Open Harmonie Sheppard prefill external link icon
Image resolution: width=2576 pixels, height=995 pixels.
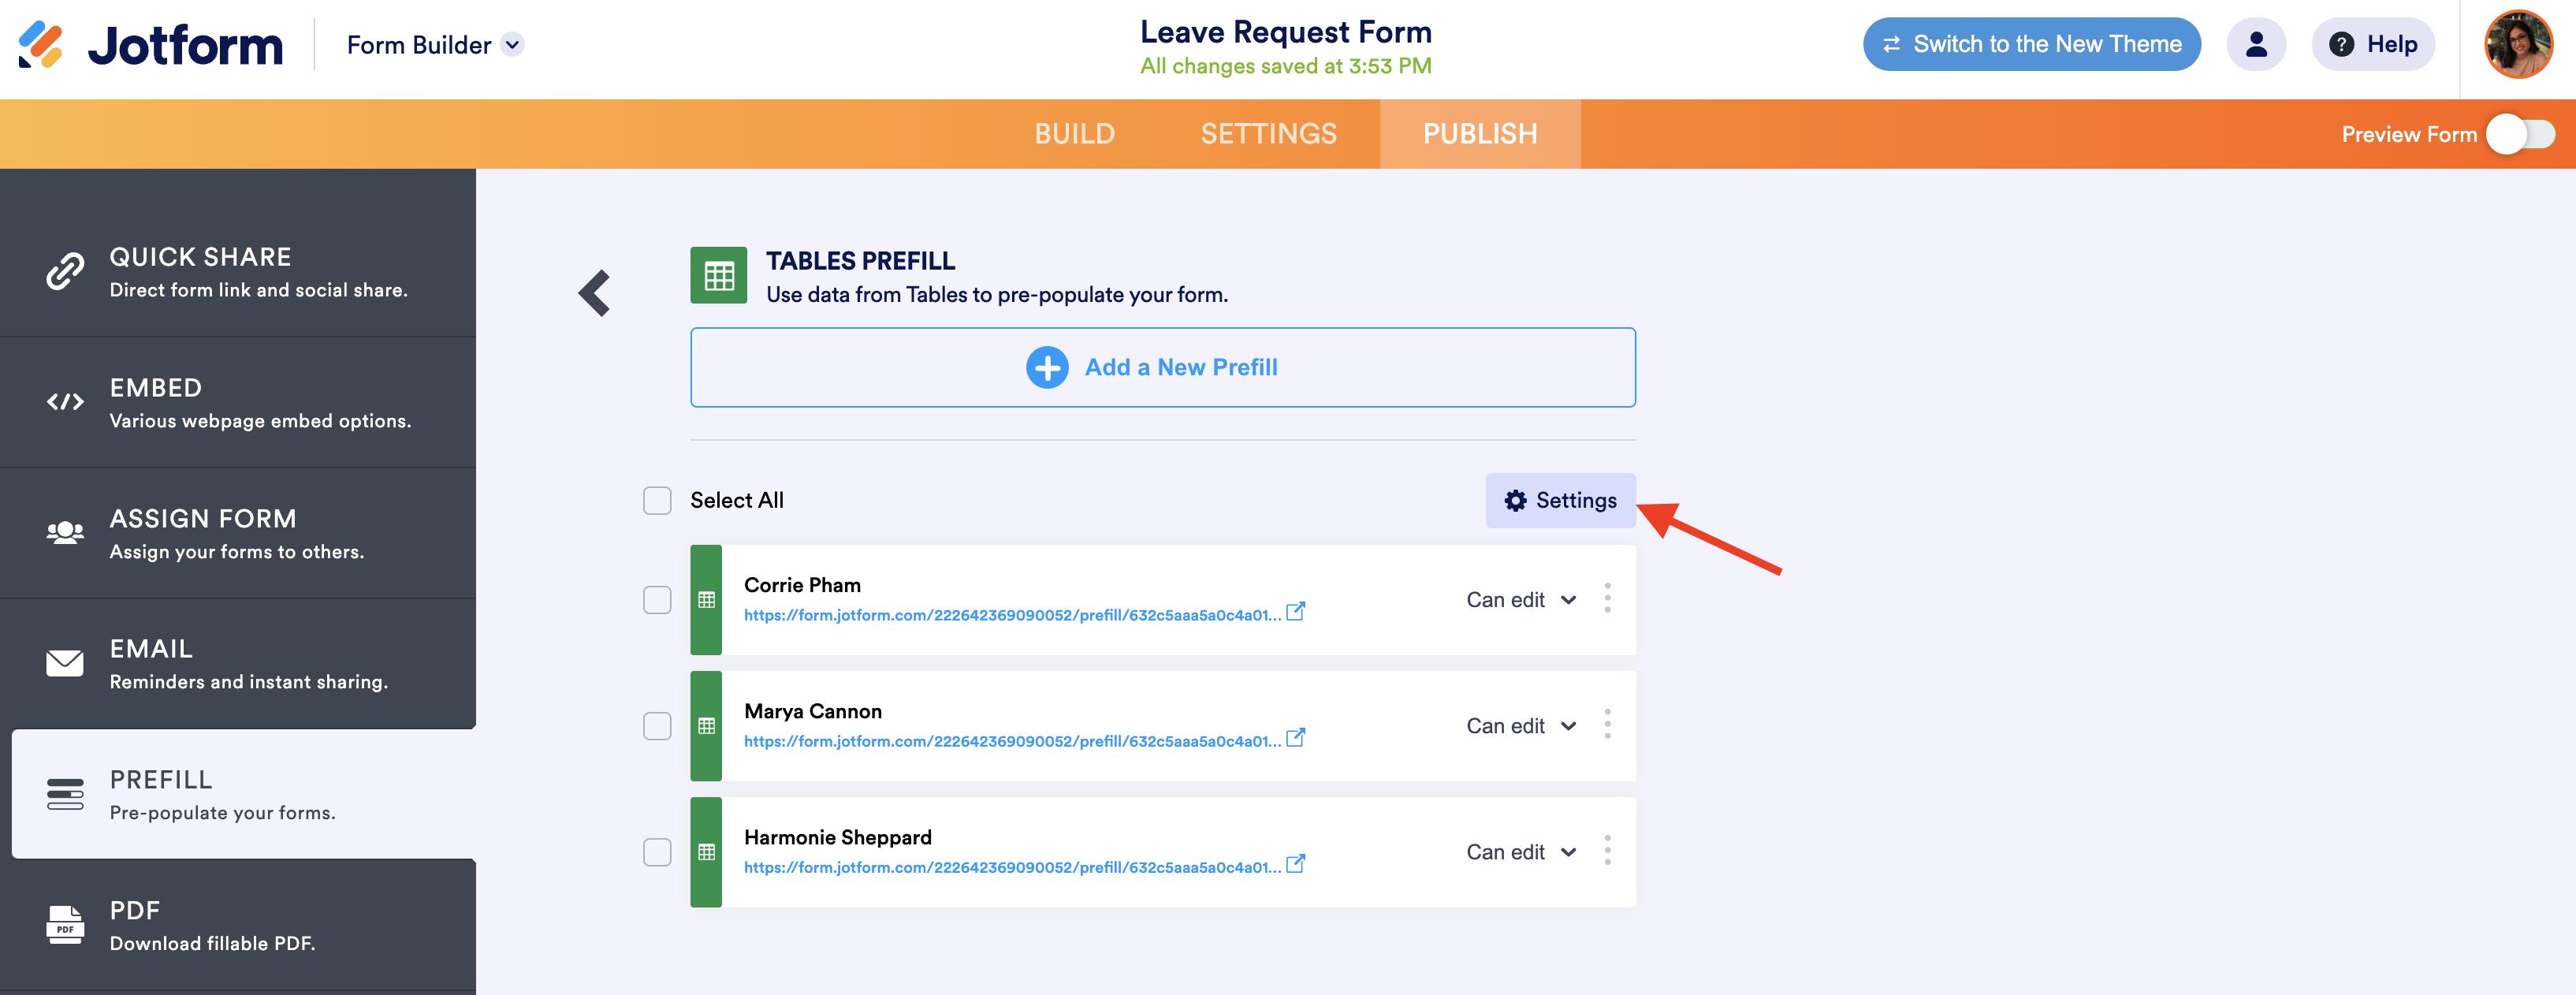1295,863
